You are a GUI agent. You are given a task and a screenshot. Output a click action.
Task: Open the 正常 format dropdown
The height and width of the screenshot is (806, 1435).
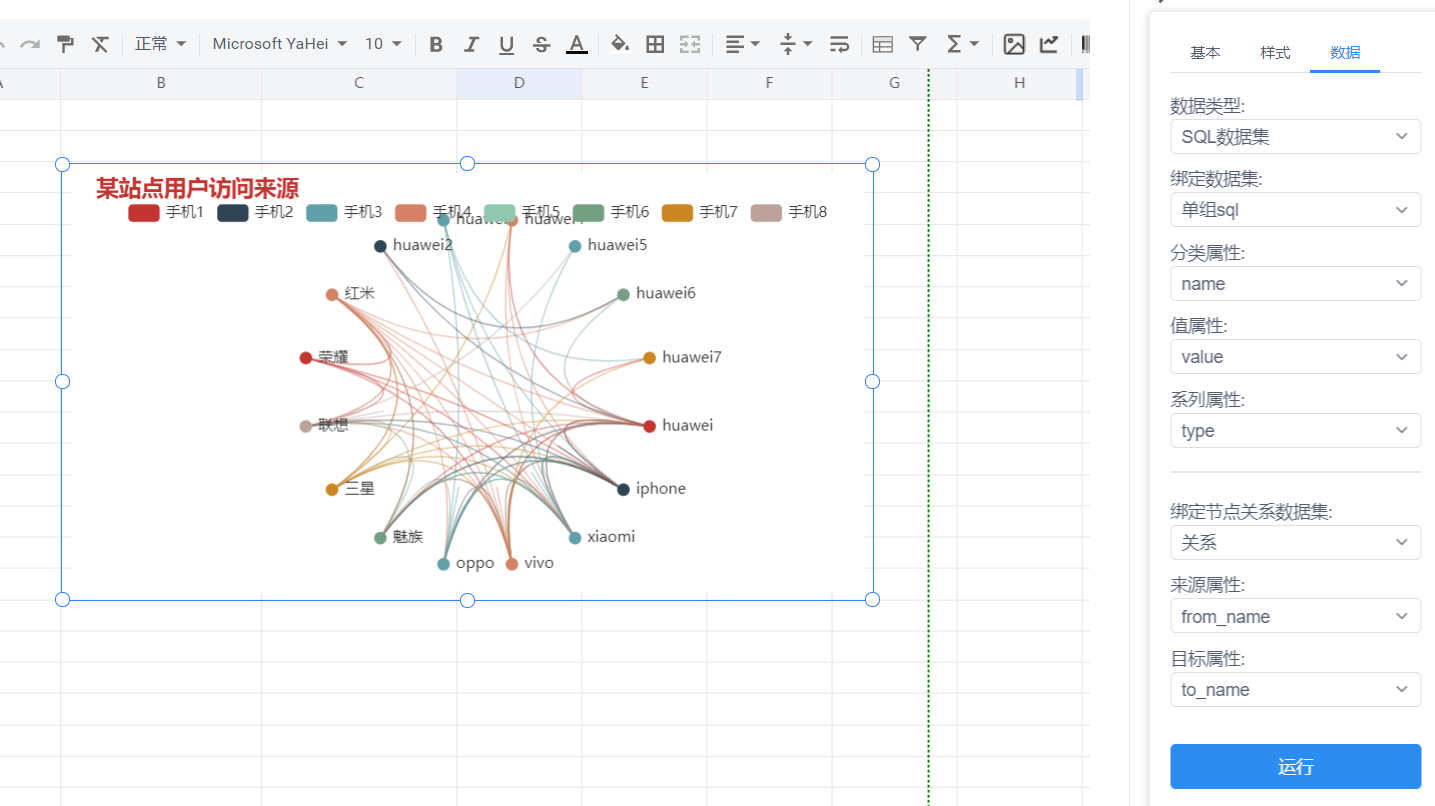coord(161,44)
